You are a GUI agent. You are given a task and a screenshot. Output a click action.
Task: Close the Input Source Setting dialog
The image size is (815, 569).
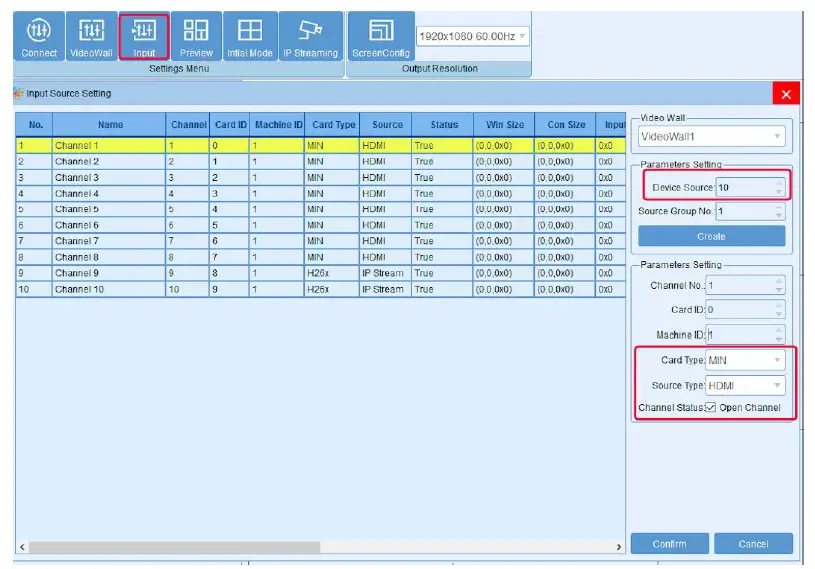tap(785, 94)
